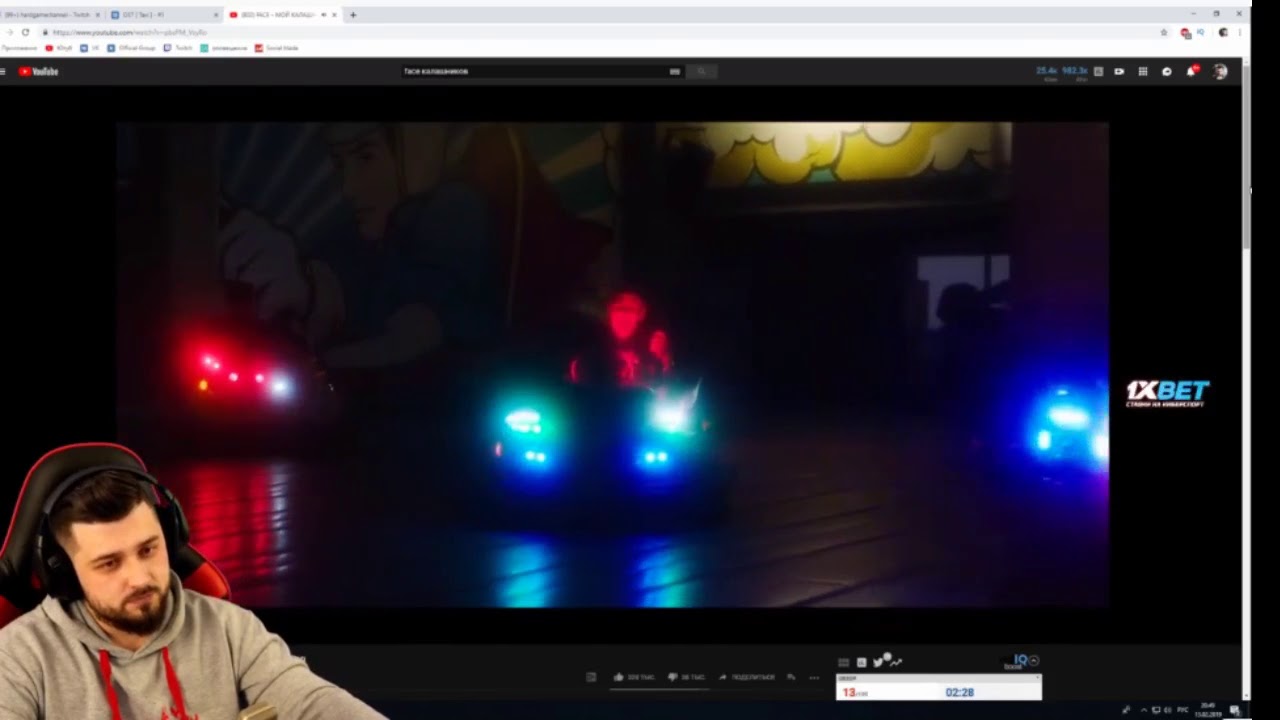The width and height of the screenshot is (1280, 720).
Task: Open the vidIQ extension icon in toolbar
Action: click(1202, 32)
